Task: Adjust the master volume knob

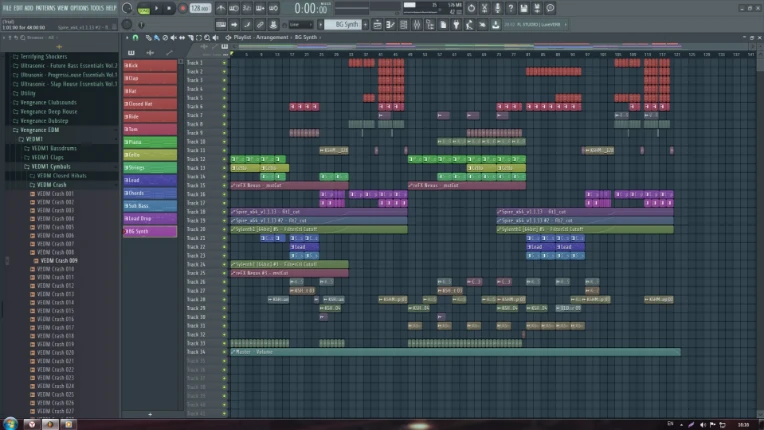Action: point(127,8)
